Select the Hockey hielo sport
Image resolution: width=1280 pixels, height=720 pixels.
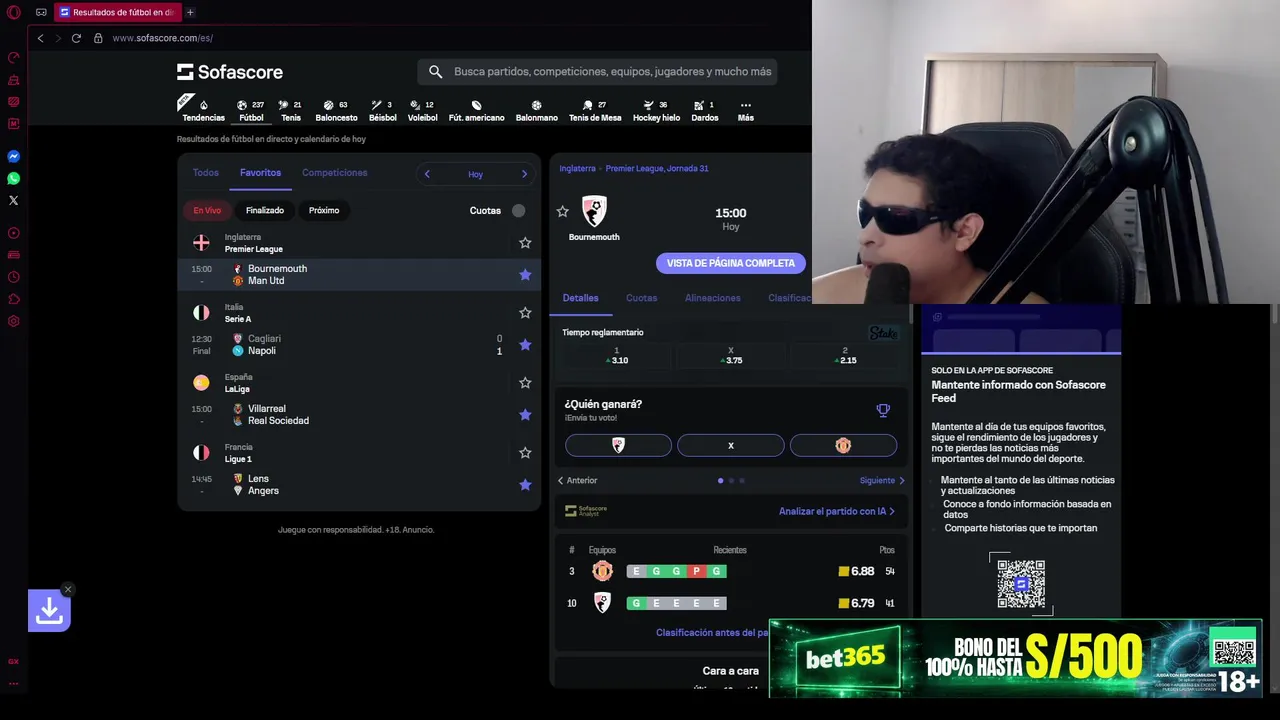[656, 110]
